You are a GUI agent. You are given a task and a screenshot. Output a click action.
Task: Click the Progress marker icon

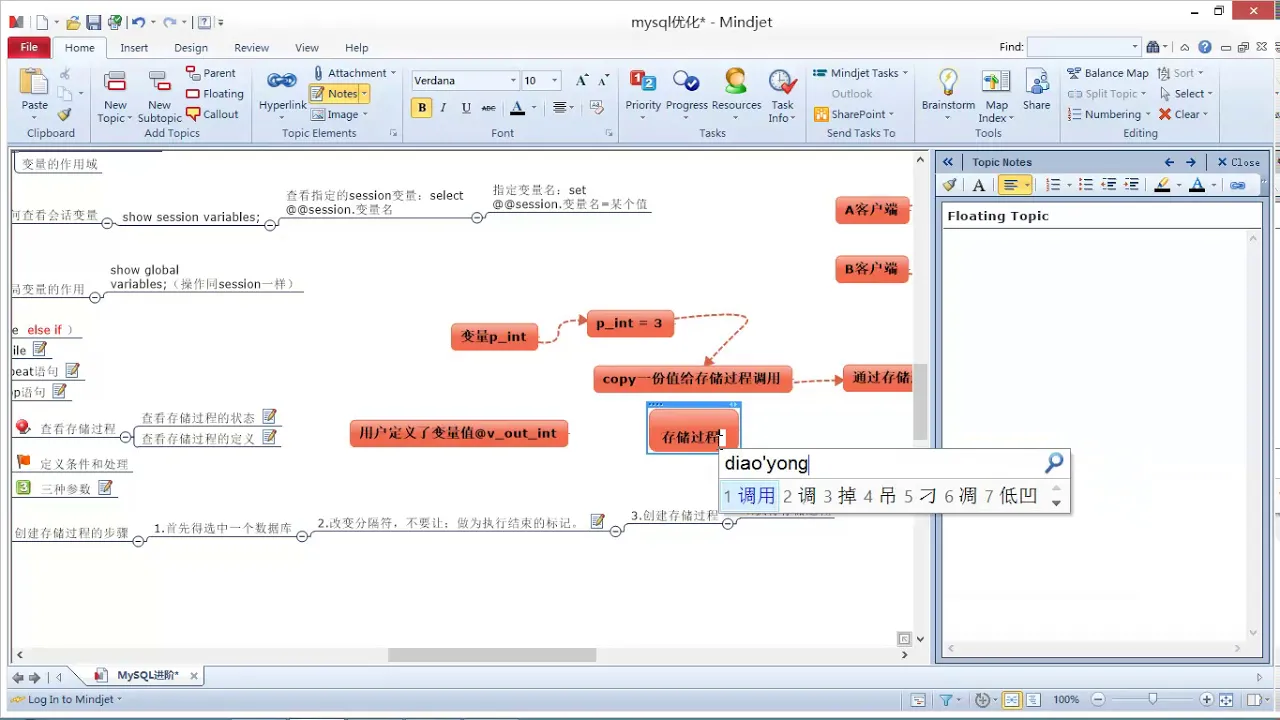point(686,81)
